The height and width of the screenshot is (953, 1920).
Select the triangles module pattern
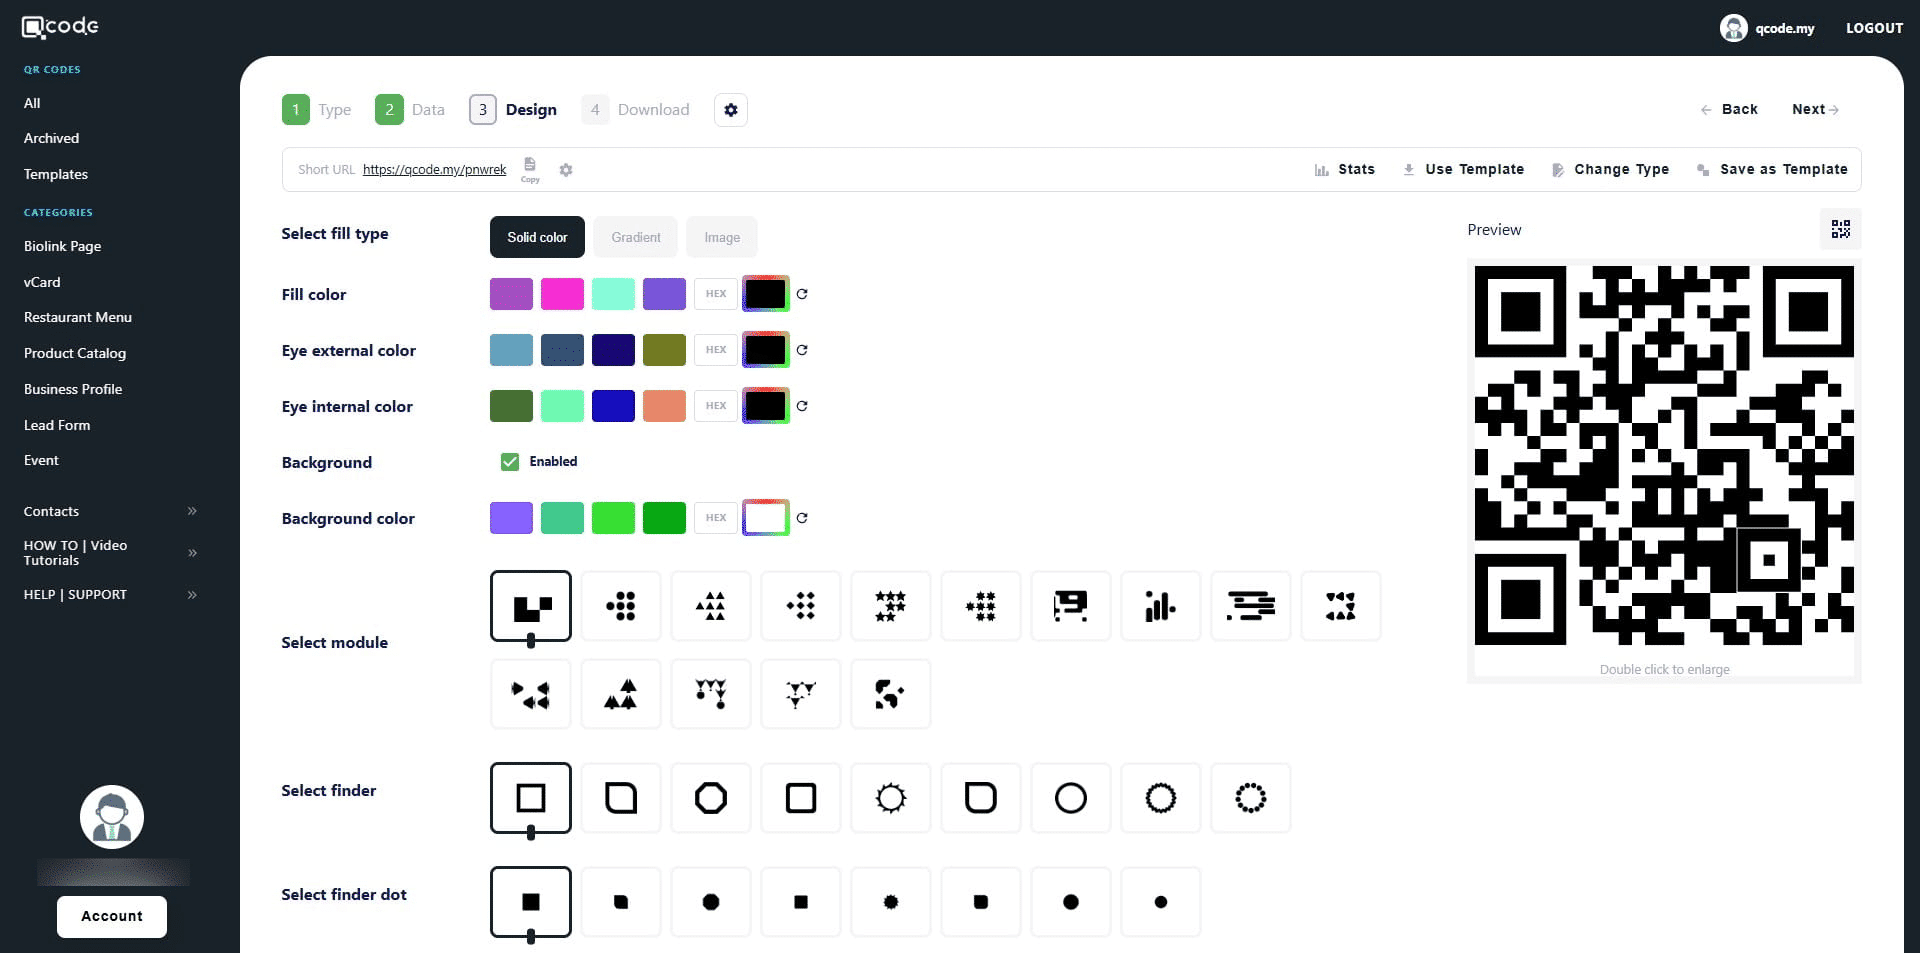(710, 606)
